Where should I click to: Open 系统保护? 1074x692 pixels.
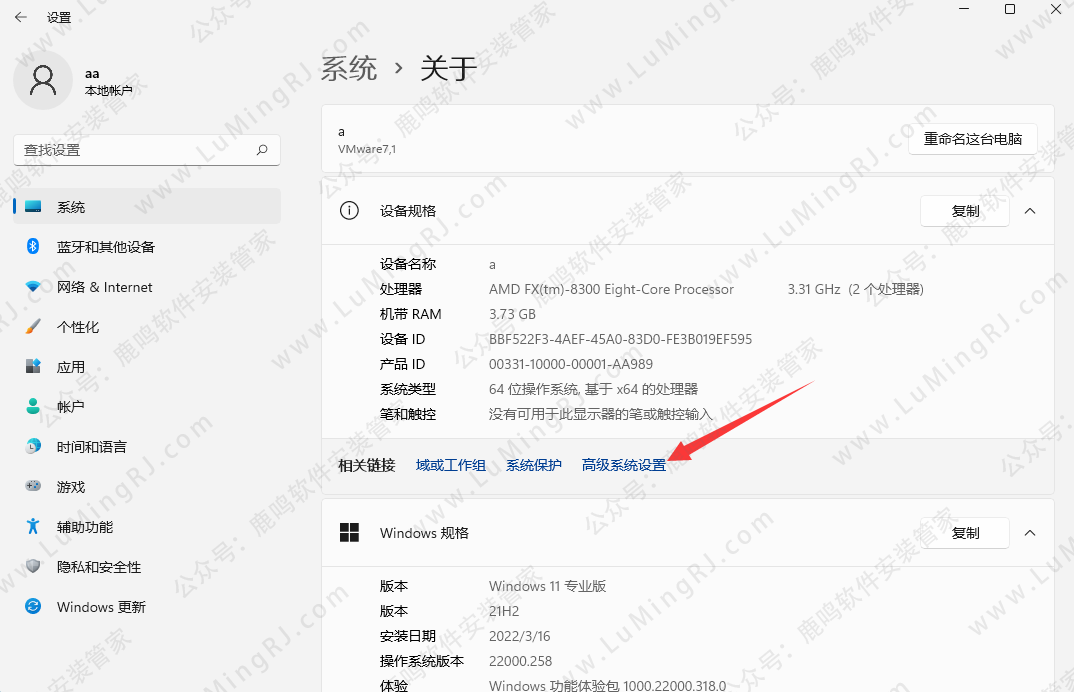(534, 464)
